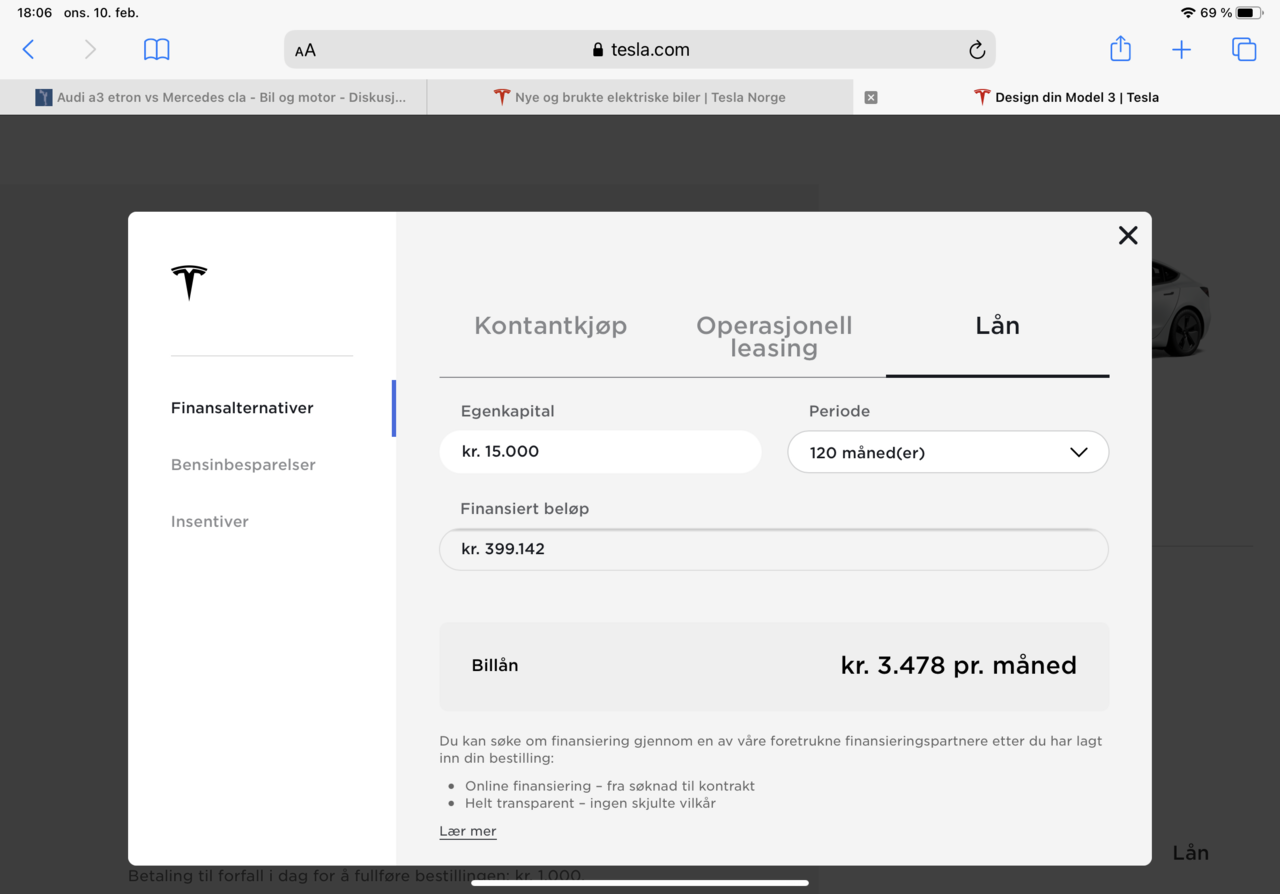The image size is (1280, 894).
Task: Click the Finansiert beløp label
Action: coord(525,509)
